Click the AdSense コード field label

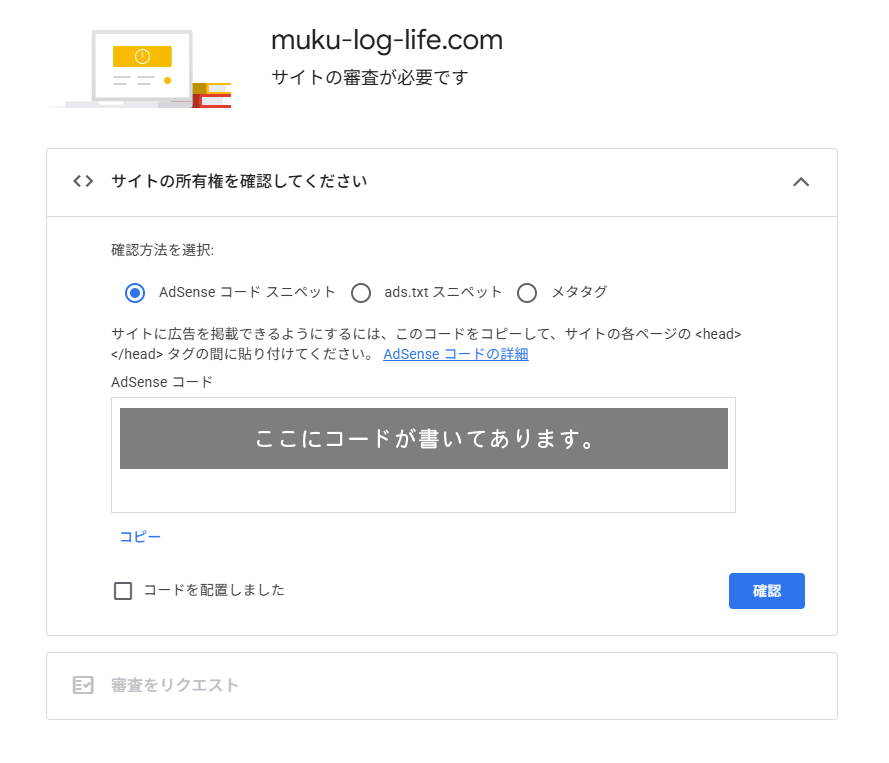point(162,382)
